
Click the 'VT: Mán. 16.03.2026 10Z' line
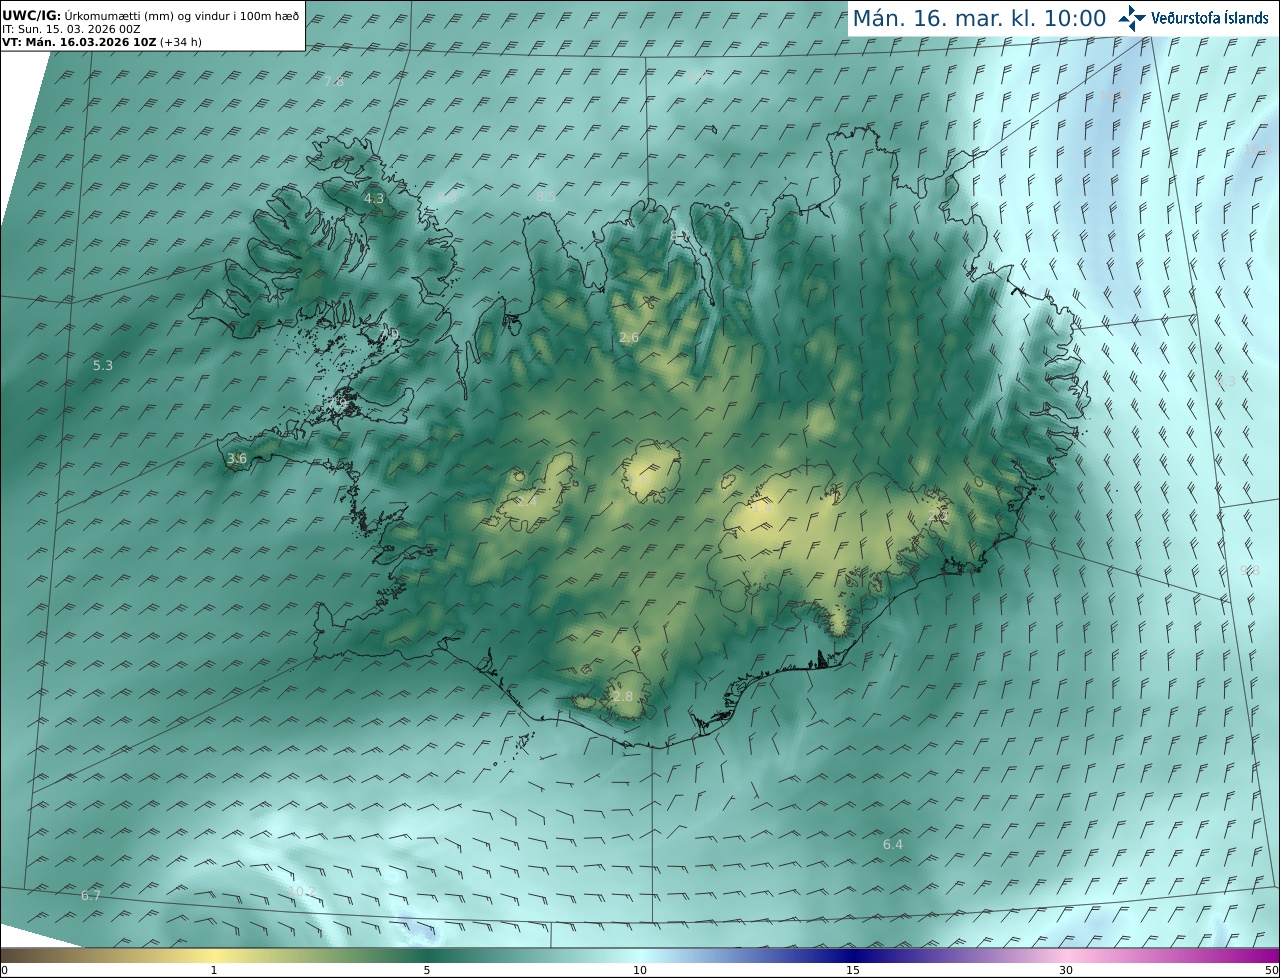pyautogui.click(x=102, y=43)
